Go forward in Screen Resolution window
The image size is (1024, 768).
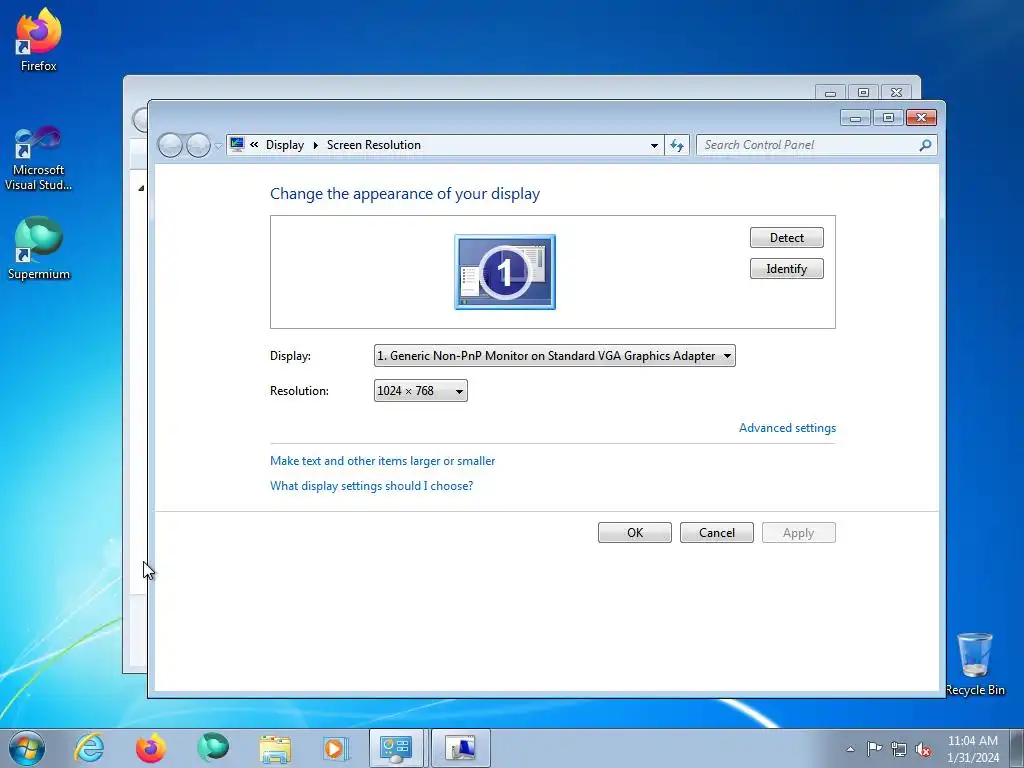198,145
